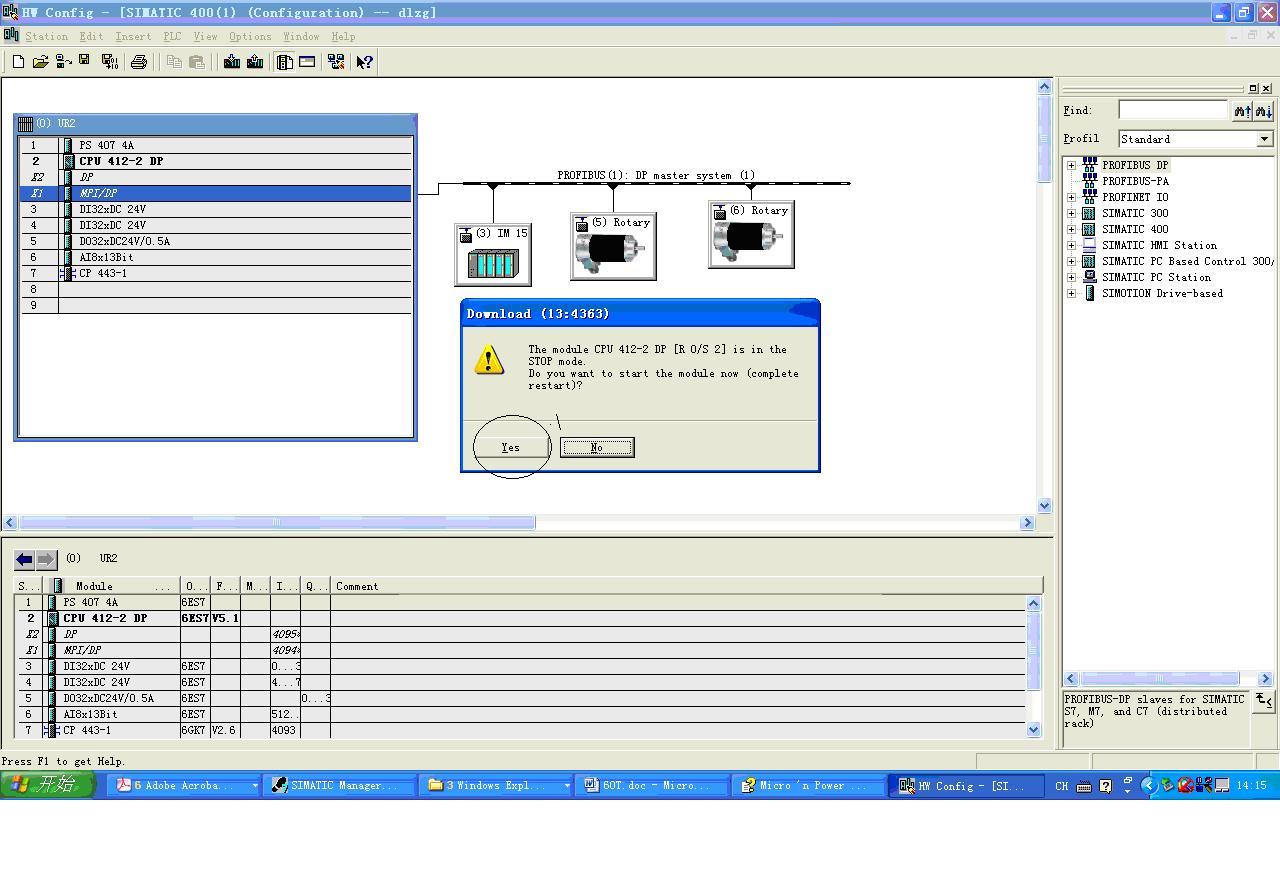
Task: Click inside the Find input field
Action: (x=1173, y=110)
